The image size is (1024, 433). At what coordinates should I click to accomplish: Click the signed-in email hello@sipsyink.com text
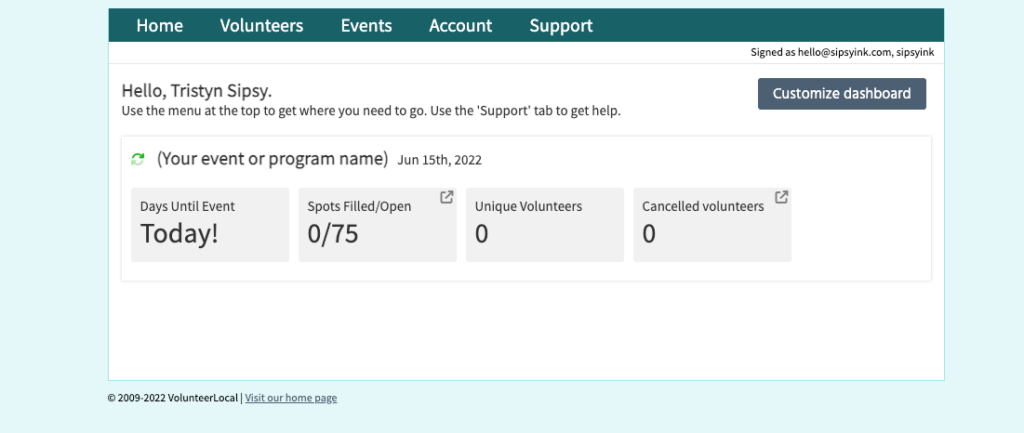tap(844, 53)
